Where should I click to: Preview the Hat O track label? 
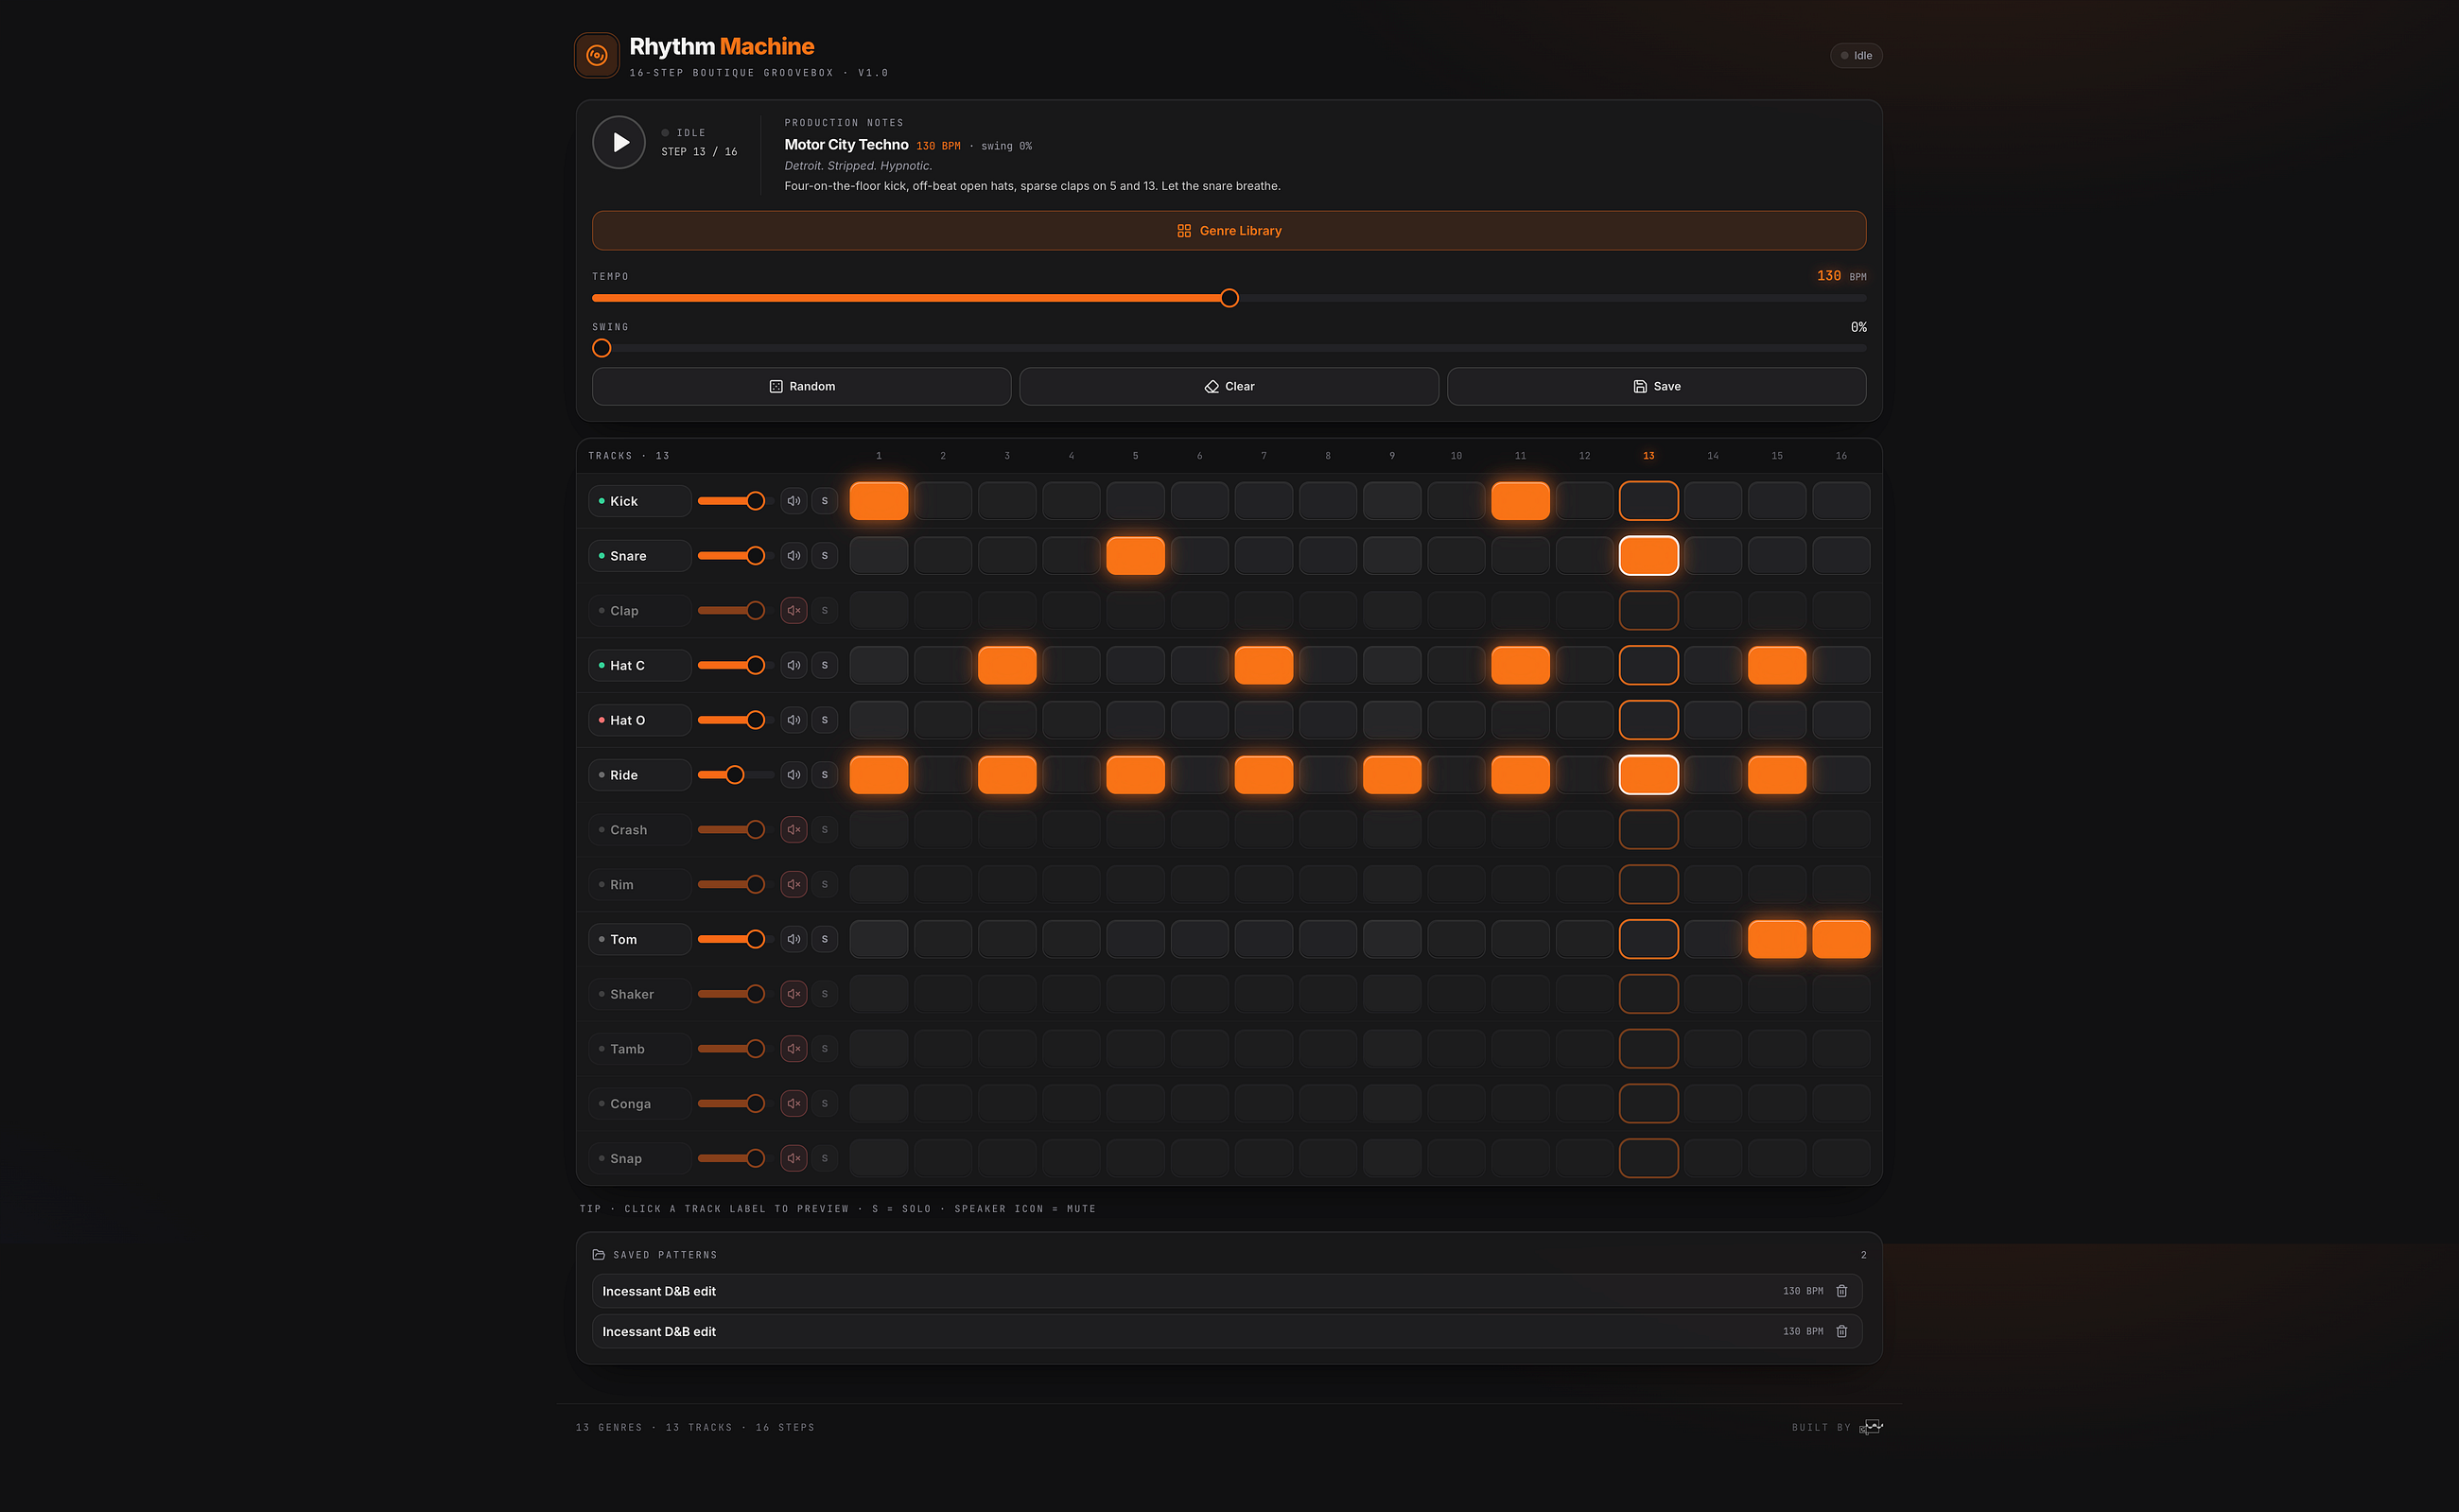coord(640,720)
